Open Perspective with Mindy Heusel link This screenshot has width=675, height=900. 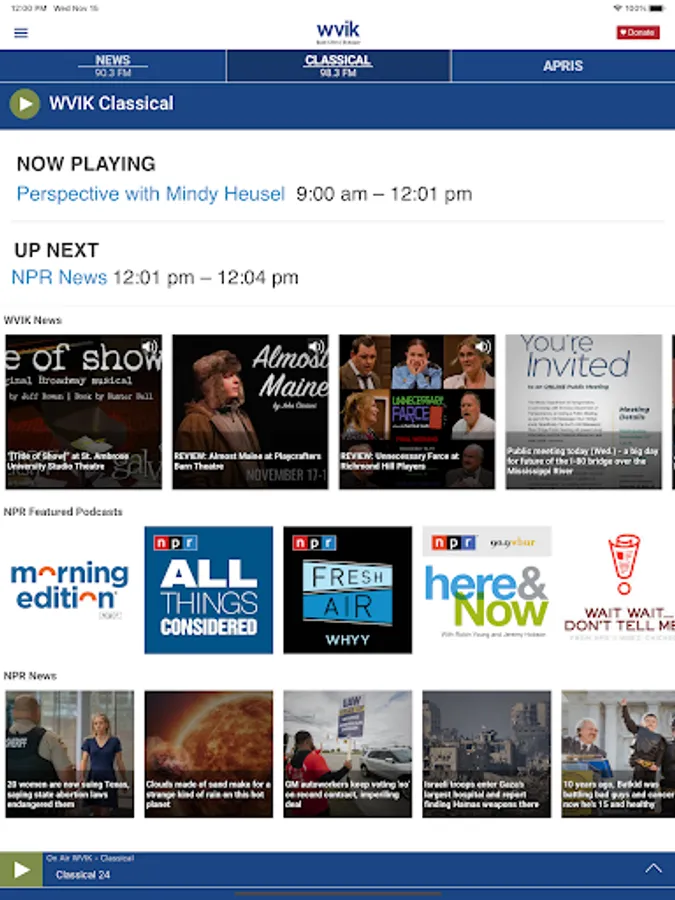(x=151, y=194)
